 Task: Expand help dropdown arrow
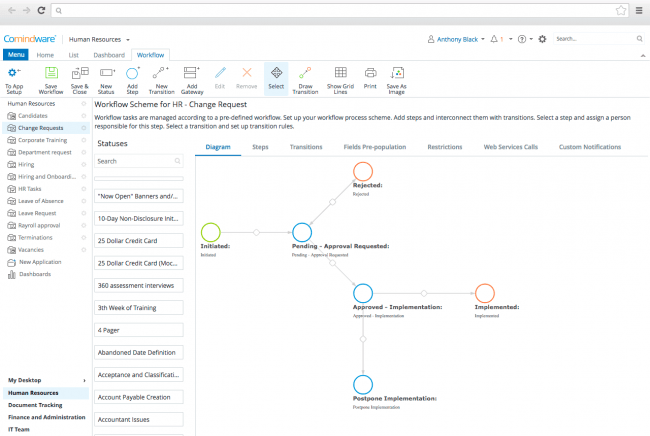click(531, 39)
